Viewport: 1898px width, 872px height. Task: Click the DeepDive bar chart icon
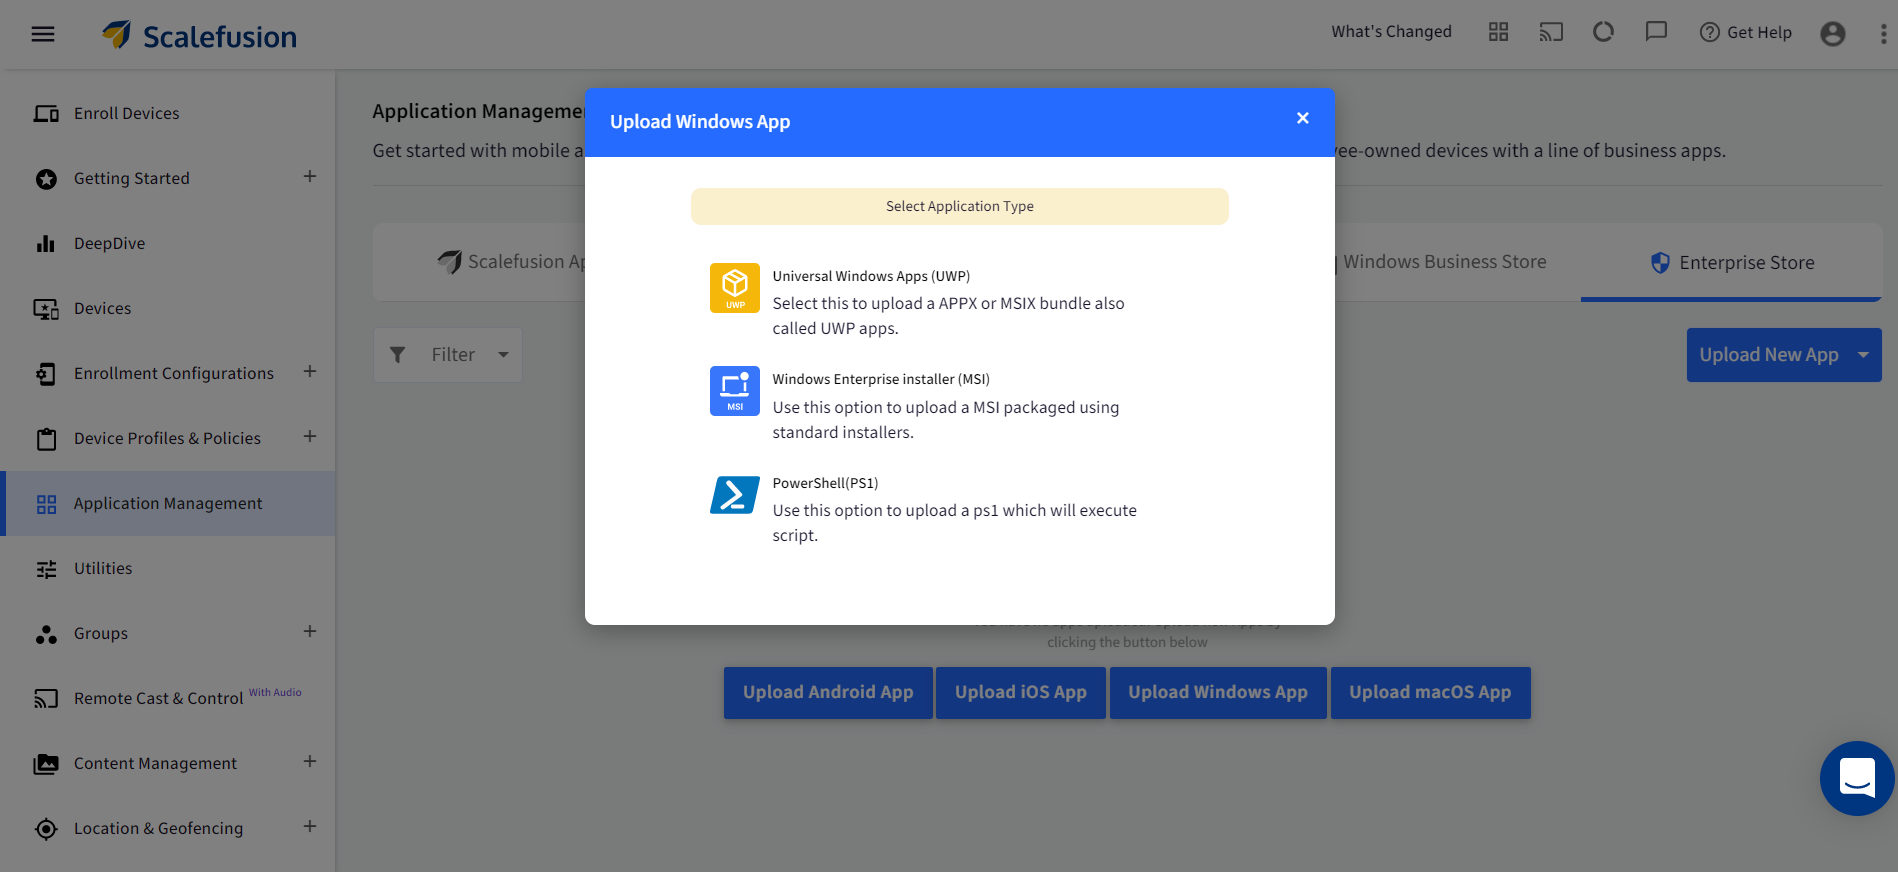click(46, 244)
